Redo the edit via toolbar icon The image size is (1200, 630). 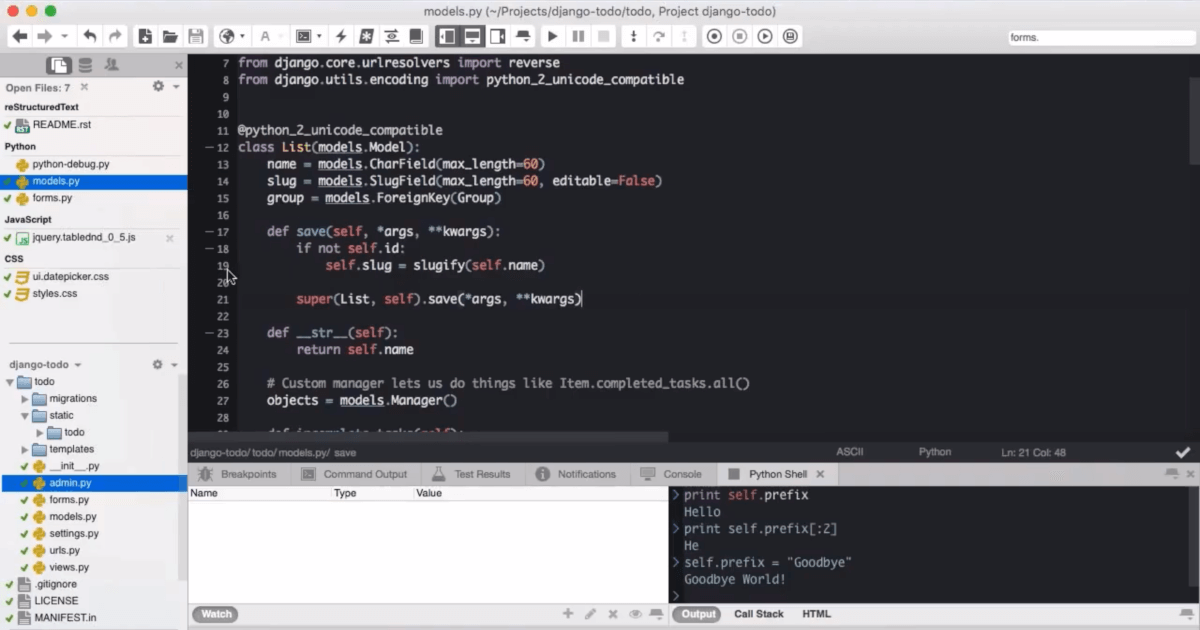pos(115,36)
